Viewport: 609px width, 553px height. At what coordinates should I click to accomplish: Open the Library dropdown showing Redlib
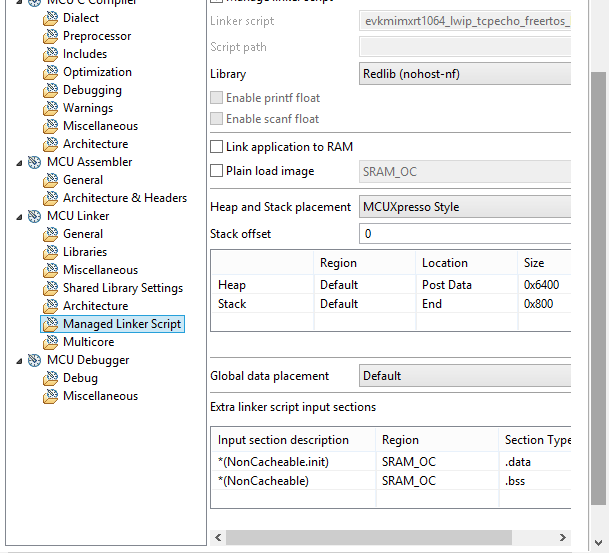tap(465, 74)
